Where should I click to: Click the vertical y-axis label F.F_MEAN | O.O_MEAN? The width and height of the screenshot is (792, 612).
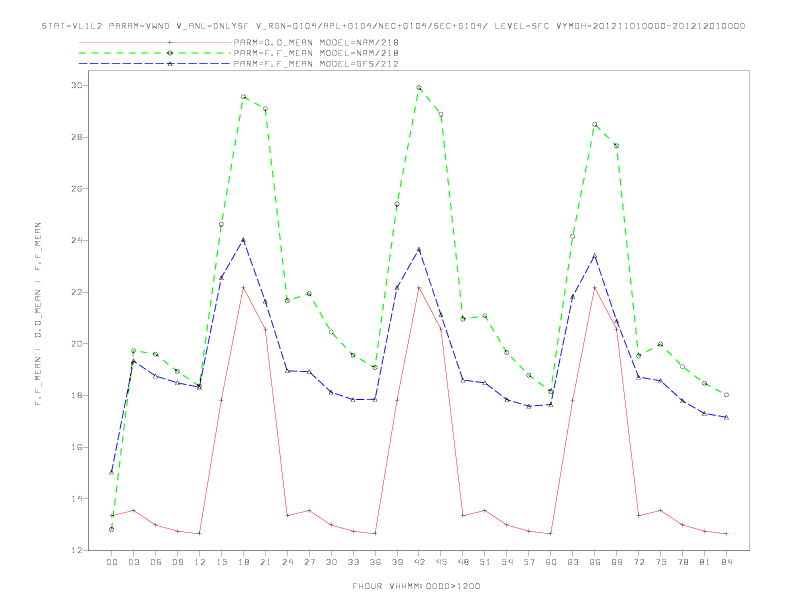click(38, 314)
